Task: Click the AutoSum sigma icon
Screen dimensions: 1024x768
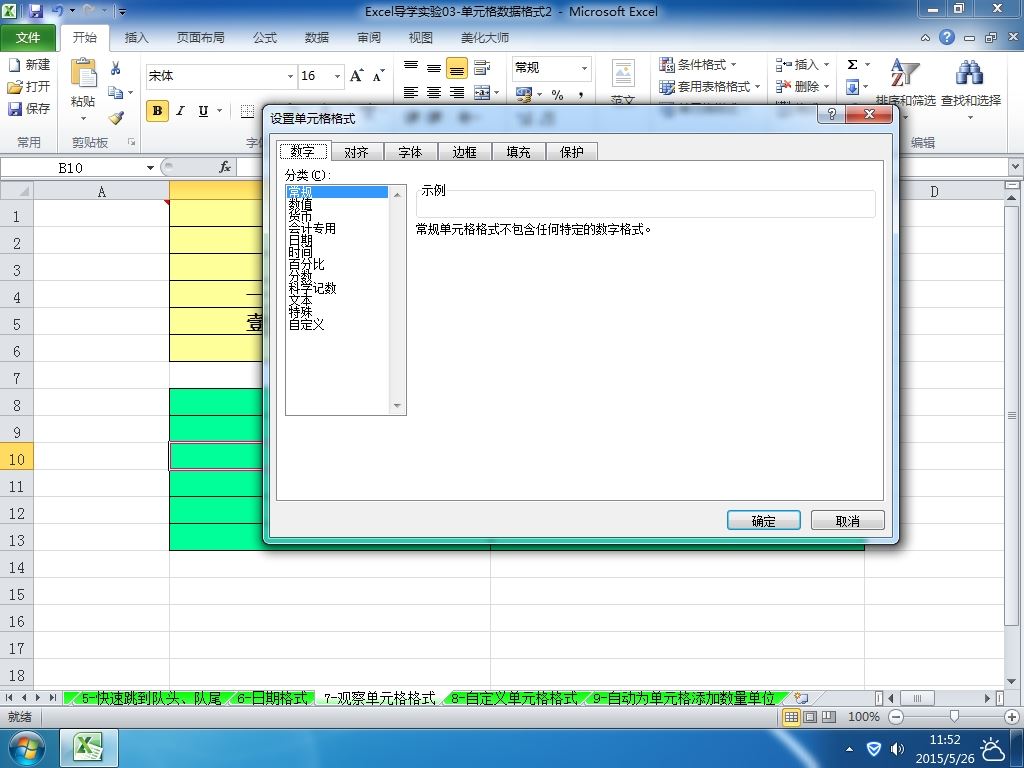Action: 852,65
